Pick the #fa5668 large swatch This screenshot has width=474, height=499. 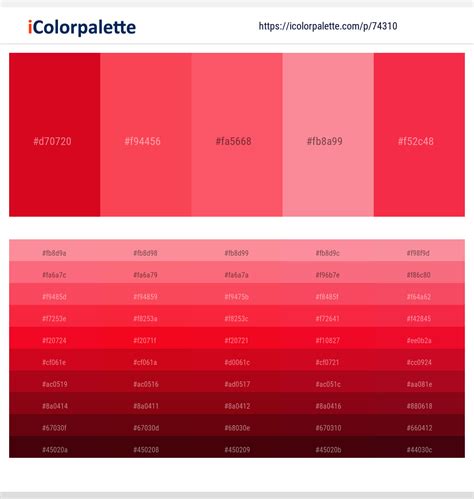(237, 135)
